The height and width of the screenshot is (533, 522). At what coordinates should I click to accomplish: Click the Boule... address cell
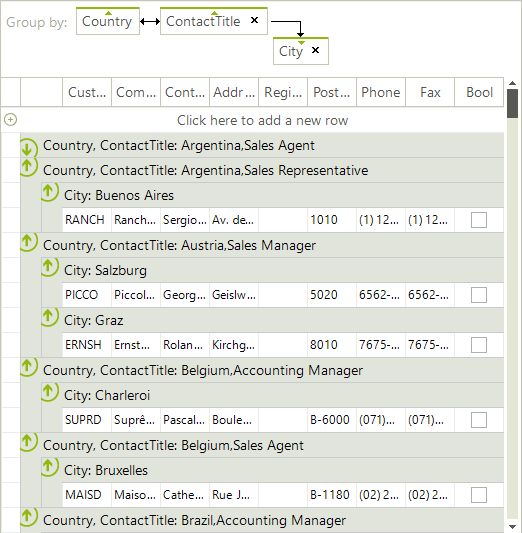234,420
